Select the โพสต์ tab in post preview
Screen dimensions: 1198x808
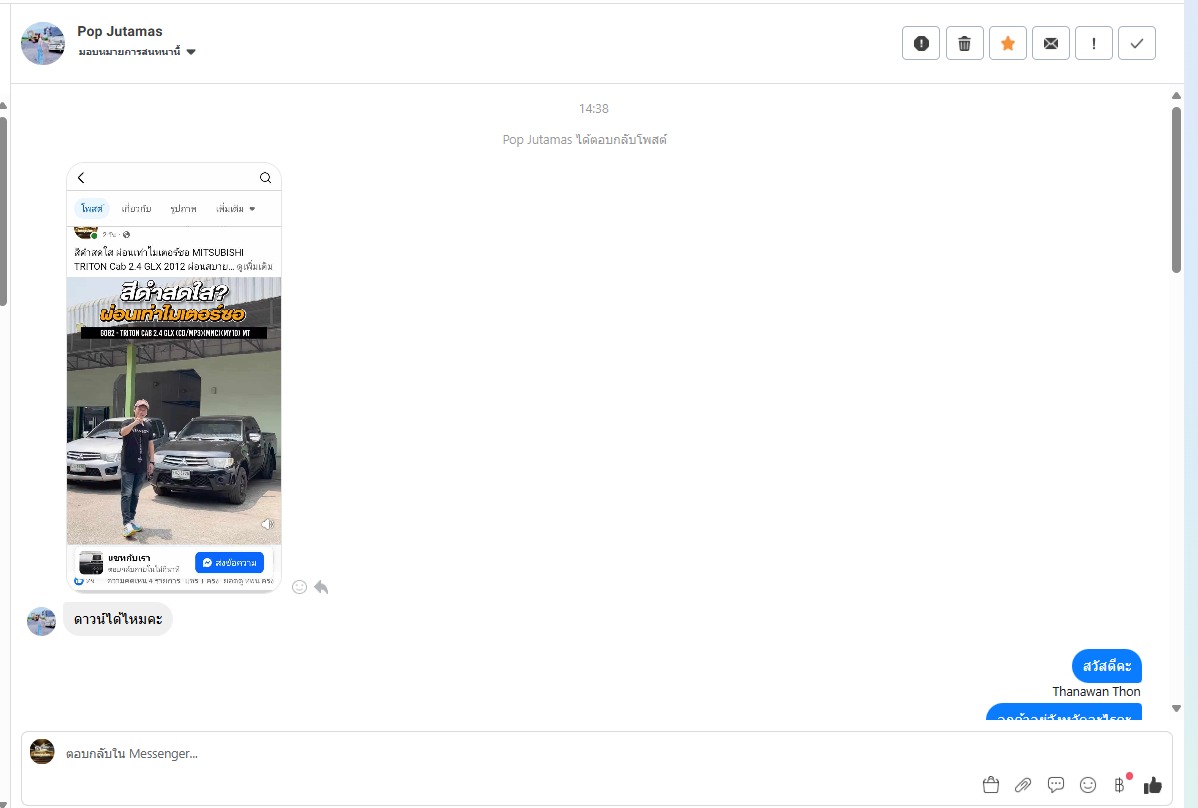point(92,208)
